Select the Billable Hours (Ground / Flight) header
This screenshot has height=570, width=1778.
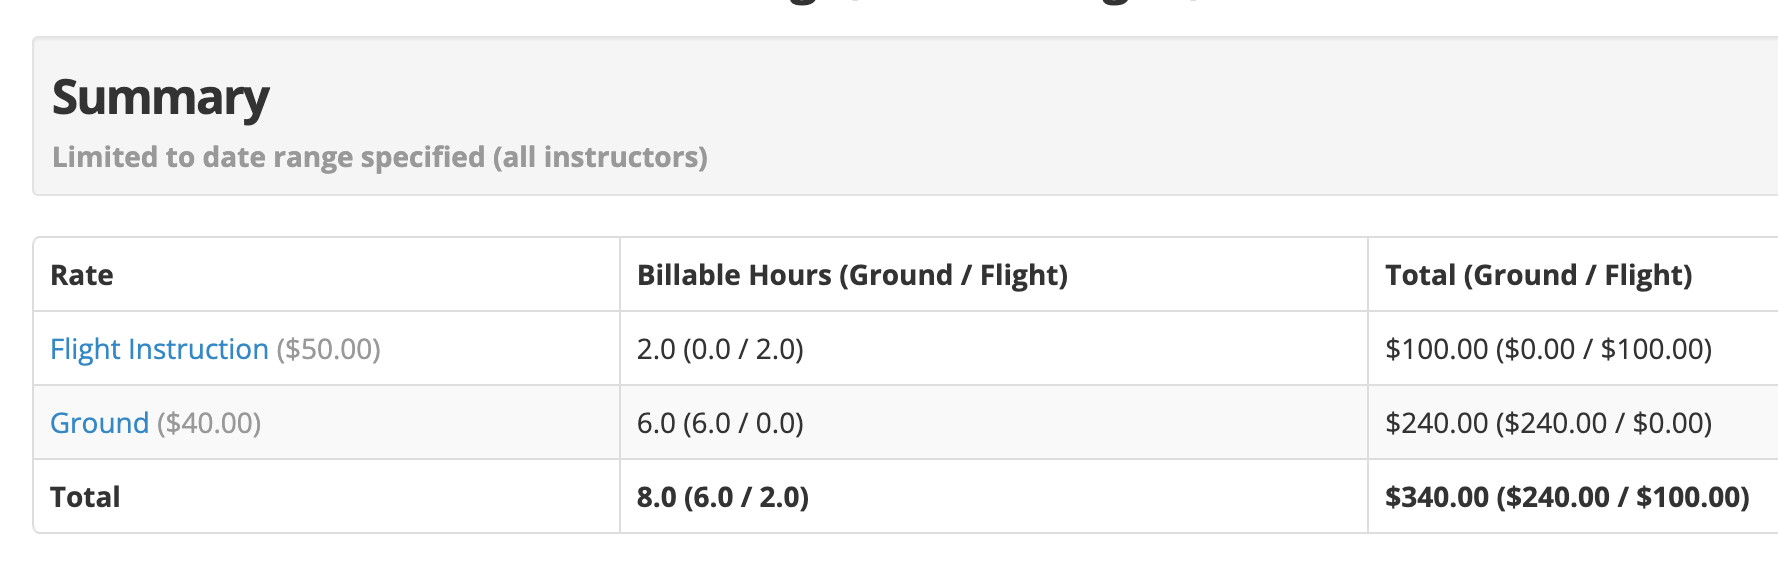click(x=852, y=275)
